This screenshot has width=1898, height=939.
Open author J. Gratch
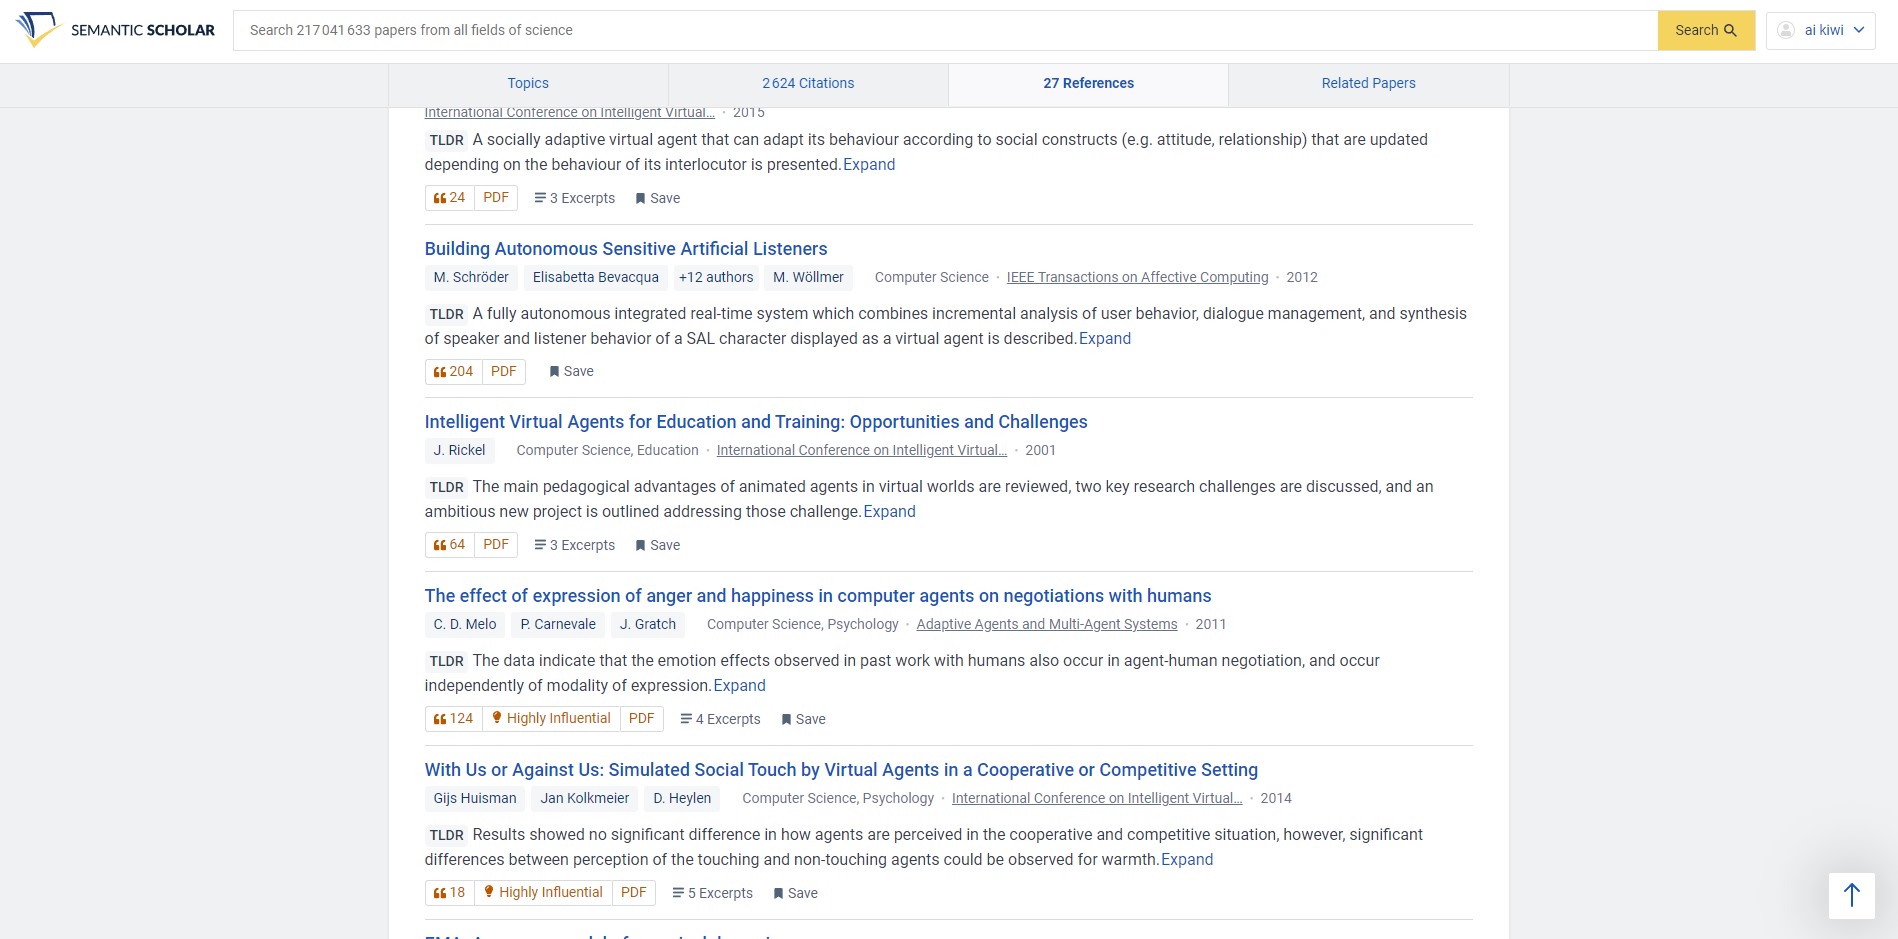(x=648, y=624)
